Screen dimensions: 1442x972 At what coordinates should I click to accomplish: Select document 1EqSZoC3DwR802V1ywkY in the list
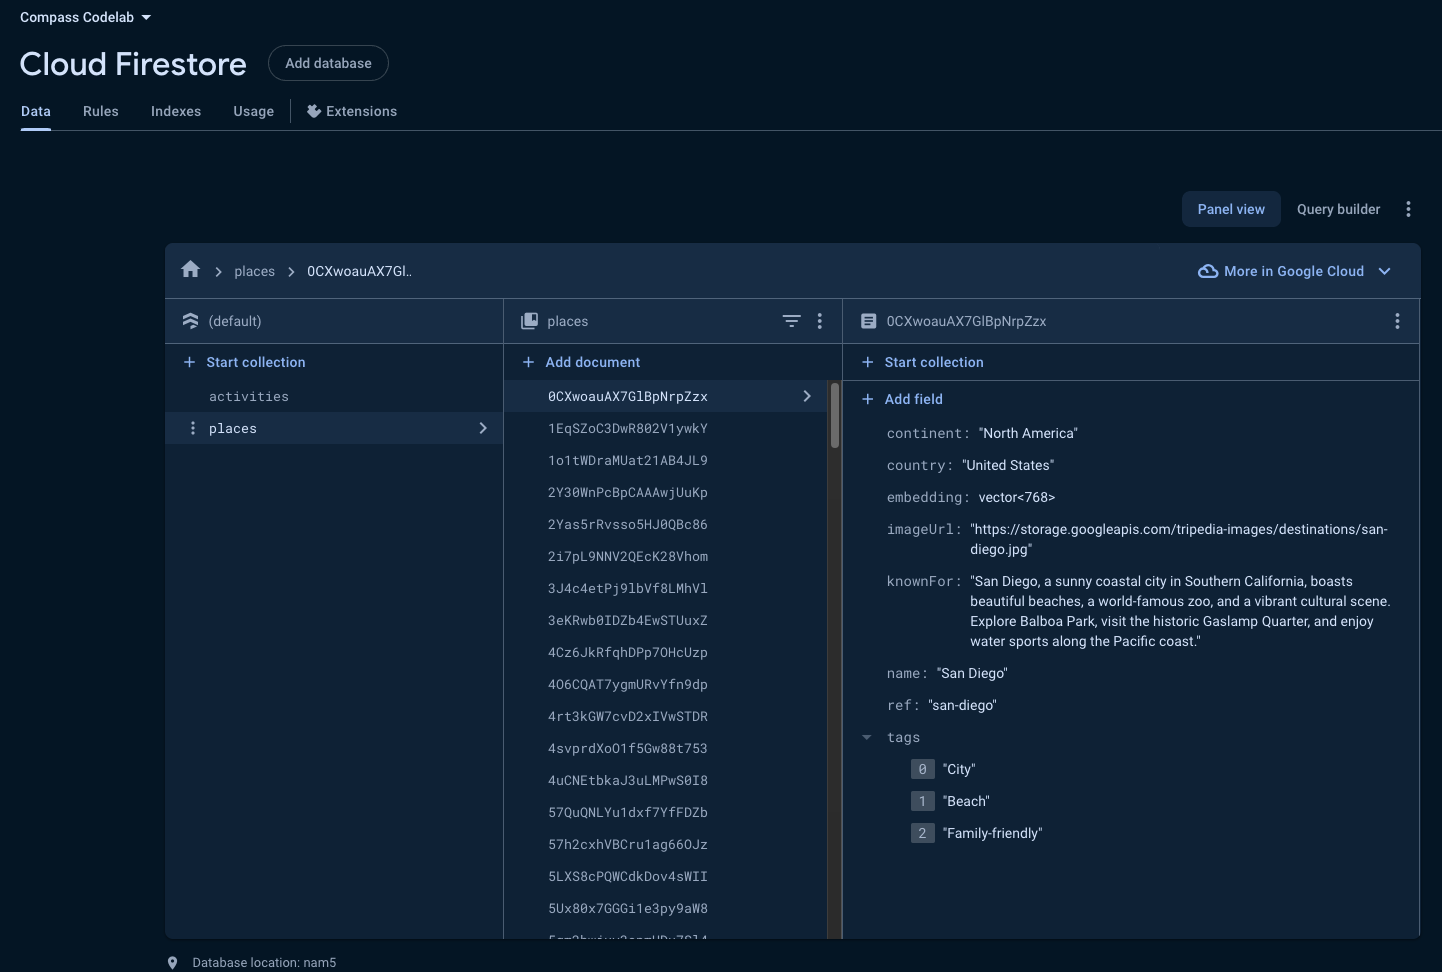628,428
